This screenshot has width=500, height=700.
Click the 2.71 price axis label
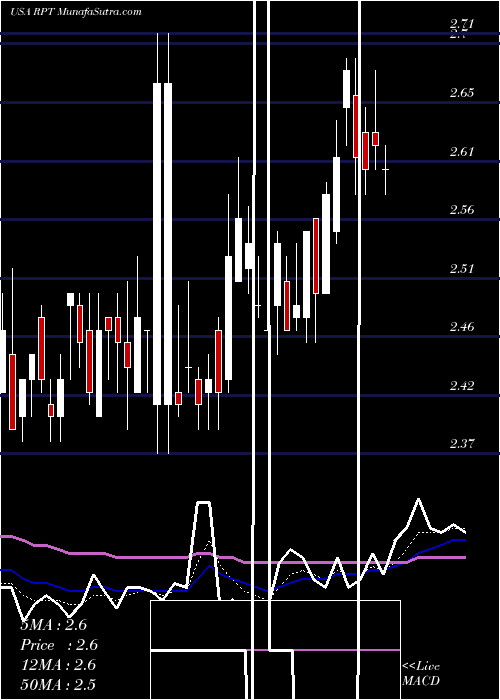coord(462,24)
